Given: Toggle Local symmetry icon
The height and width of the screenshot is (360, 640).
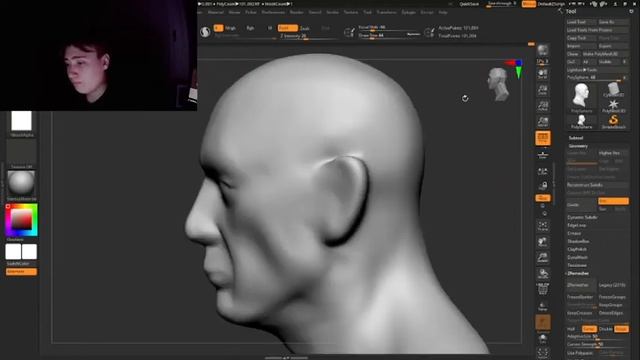Looking at the screenshot, I should coord(543,171).
